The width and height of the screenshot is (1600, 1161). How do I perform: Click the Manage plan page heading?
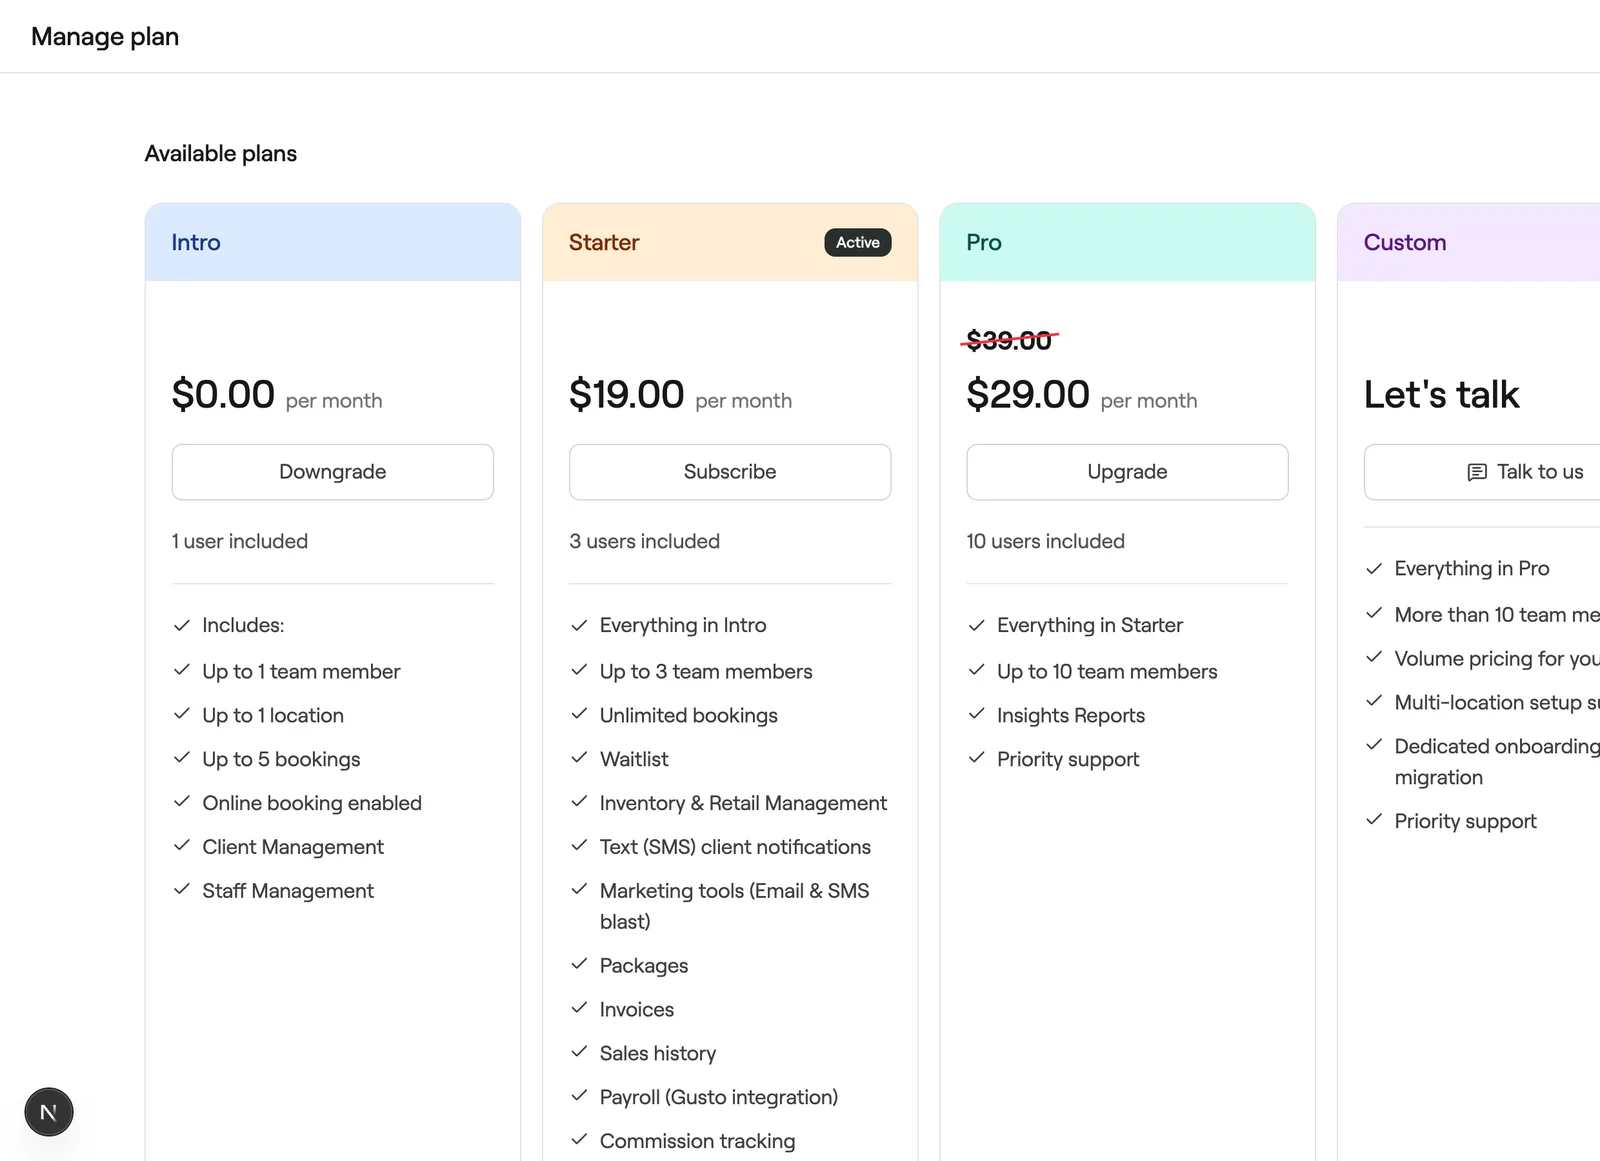pyautogui.click(x=105, y=37)
